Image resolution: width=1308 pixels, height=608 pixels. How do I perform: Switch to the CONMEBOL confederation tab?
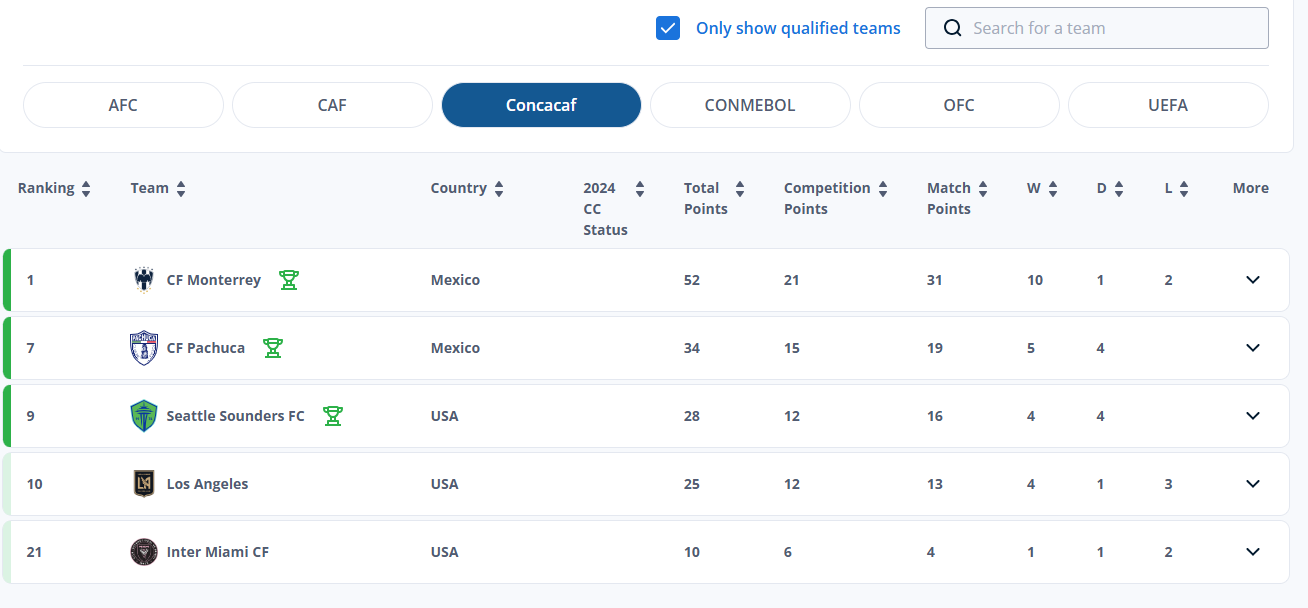pyautogui.click(x=750, y=105)
